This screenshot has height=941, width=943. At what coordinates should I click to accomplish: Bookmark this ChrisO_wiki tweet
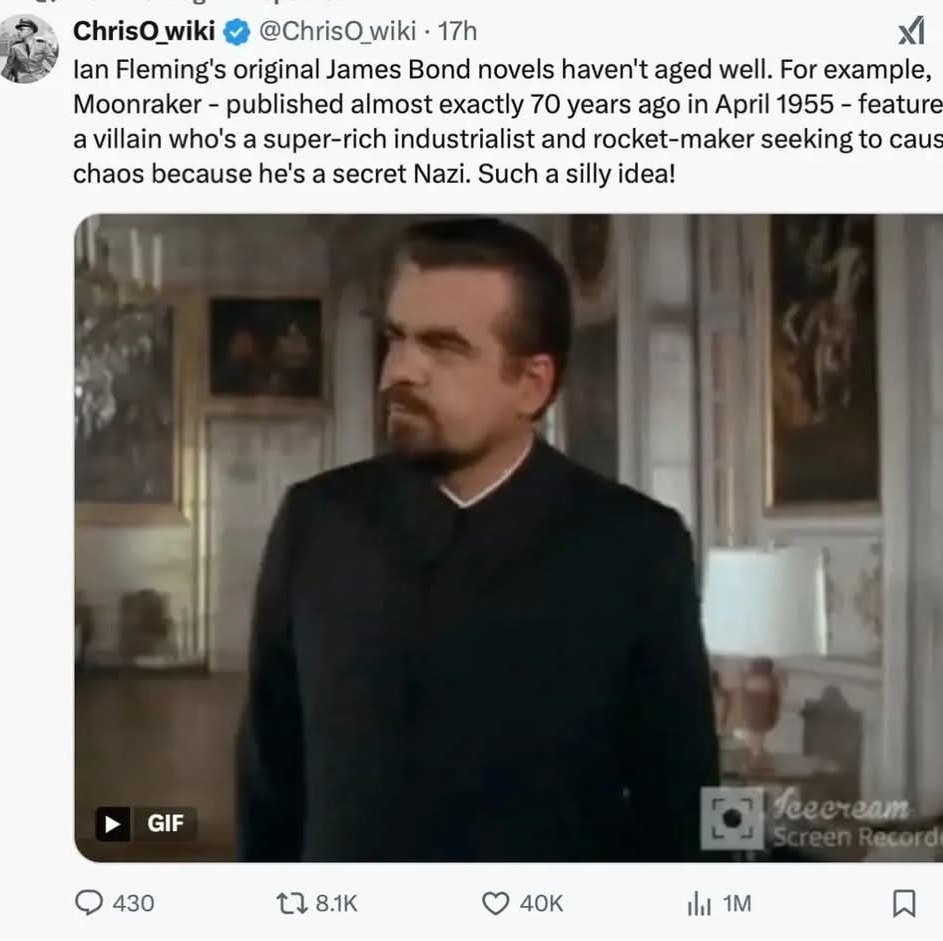(x=902, y=904)
